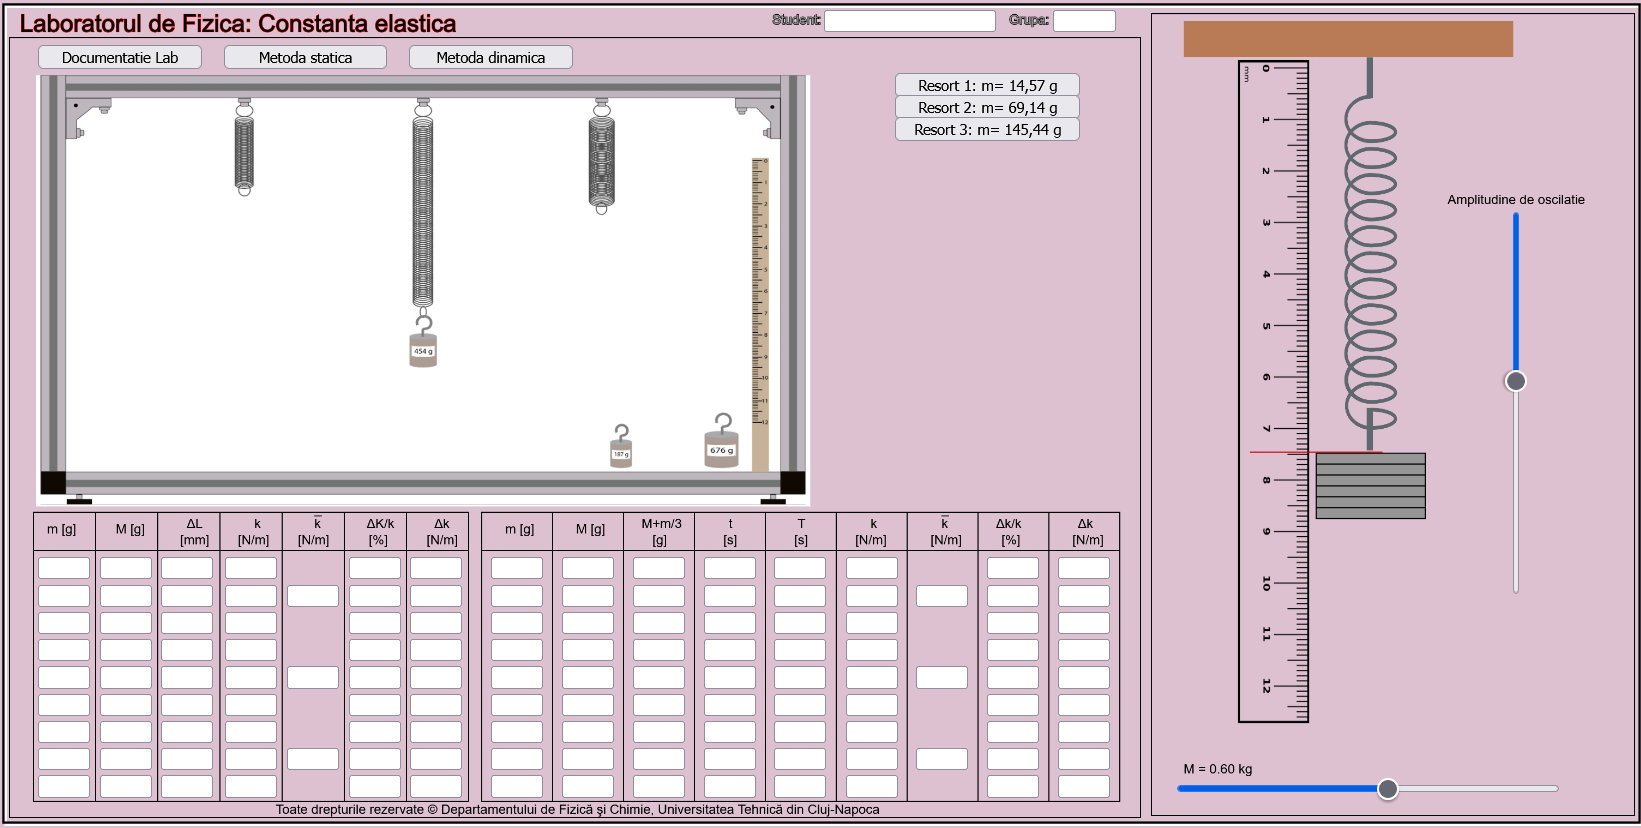Select the thick right spring in the frame
Image resolution: width=1641 pixels, height=828 pixels.
click(601, 160)
